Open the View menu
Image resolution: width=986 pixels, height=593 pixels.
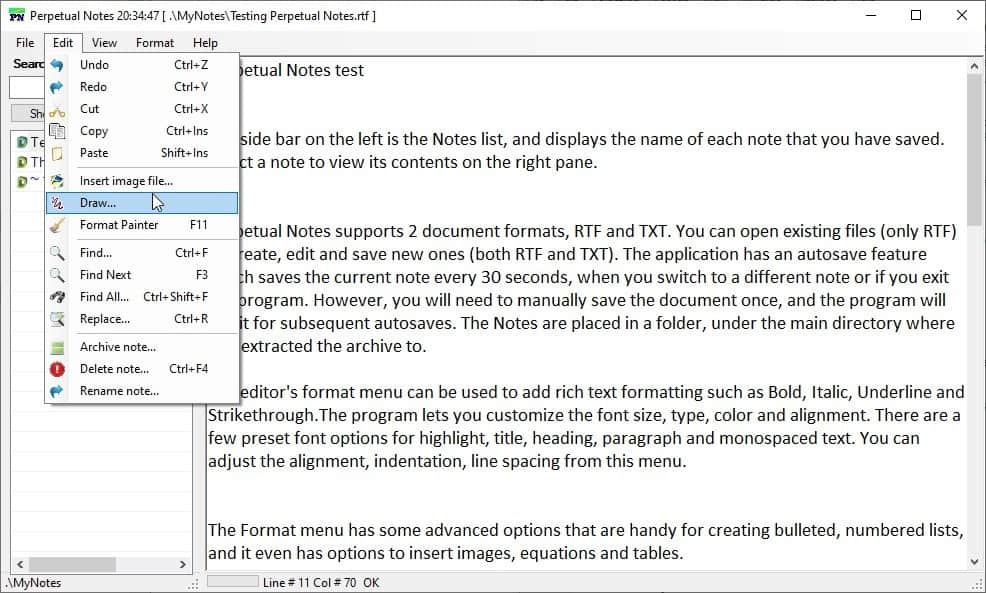click(104, 43)
